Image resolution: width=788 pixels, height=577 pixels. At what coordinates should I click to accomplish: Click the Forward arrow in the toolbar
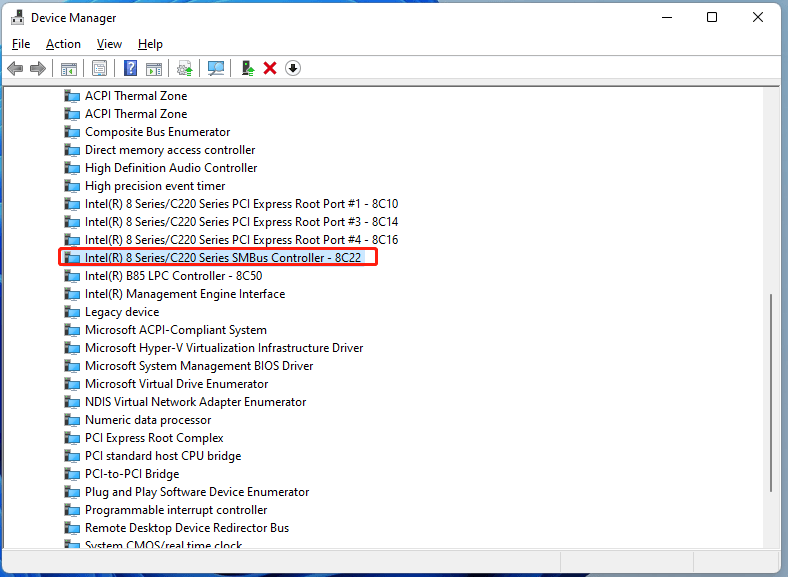click(38, 68)
